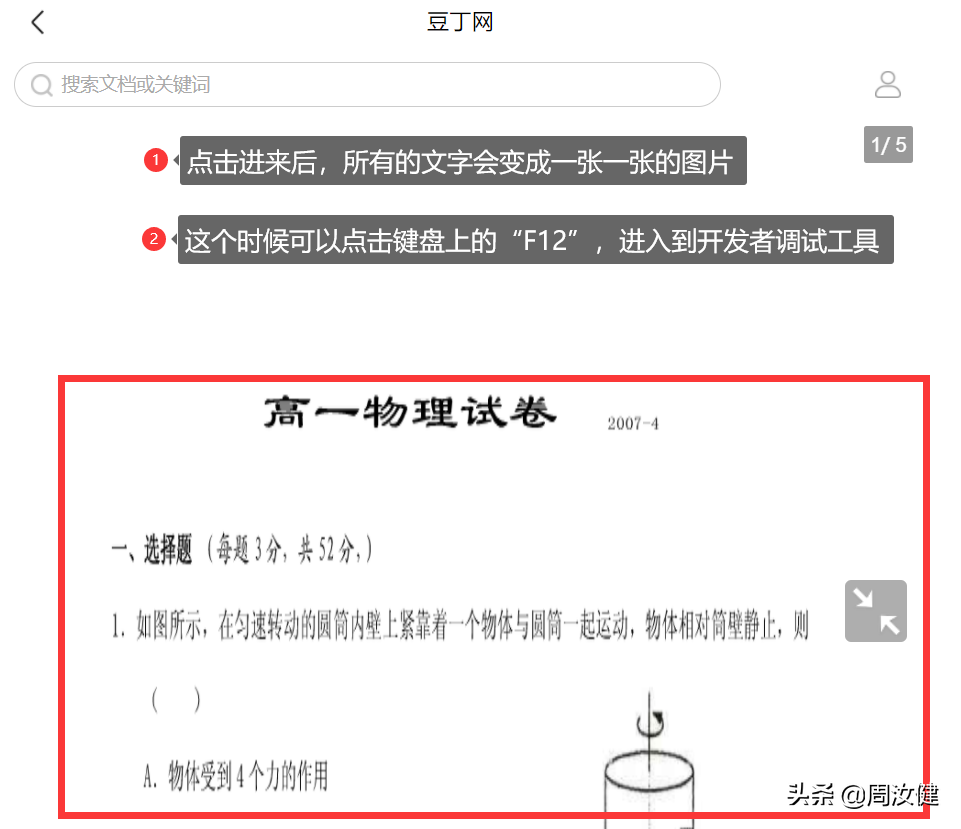Focus the 搜索文档或关键词 search field
Viewport: 961px width, 829px height.
(x=367, y=85)
